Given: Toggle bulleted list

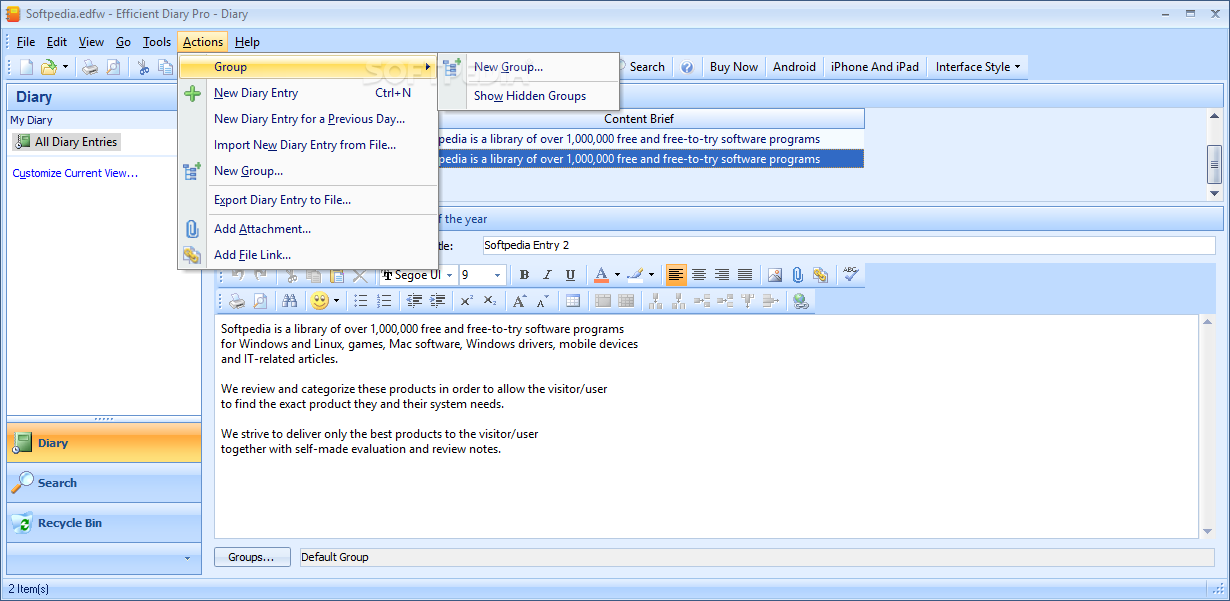Looking at the screenshot, I should click(361, 301).
